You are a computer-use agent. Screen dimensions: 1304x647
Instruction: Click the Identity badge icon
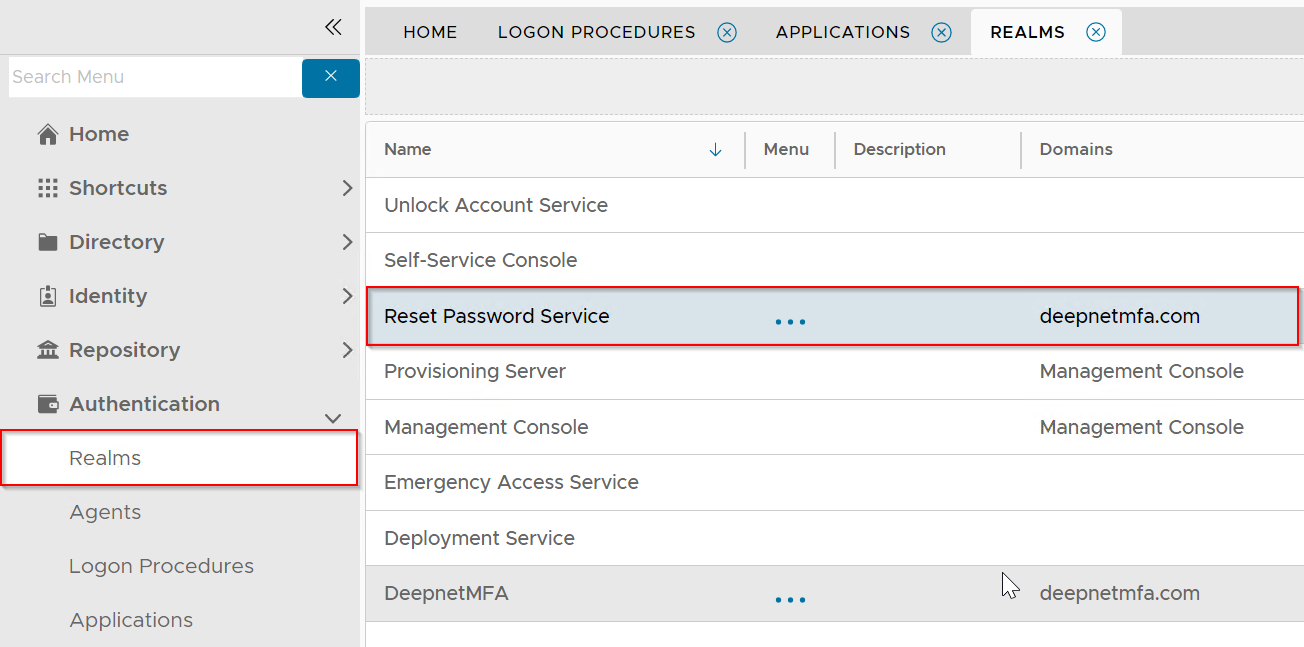47,296
